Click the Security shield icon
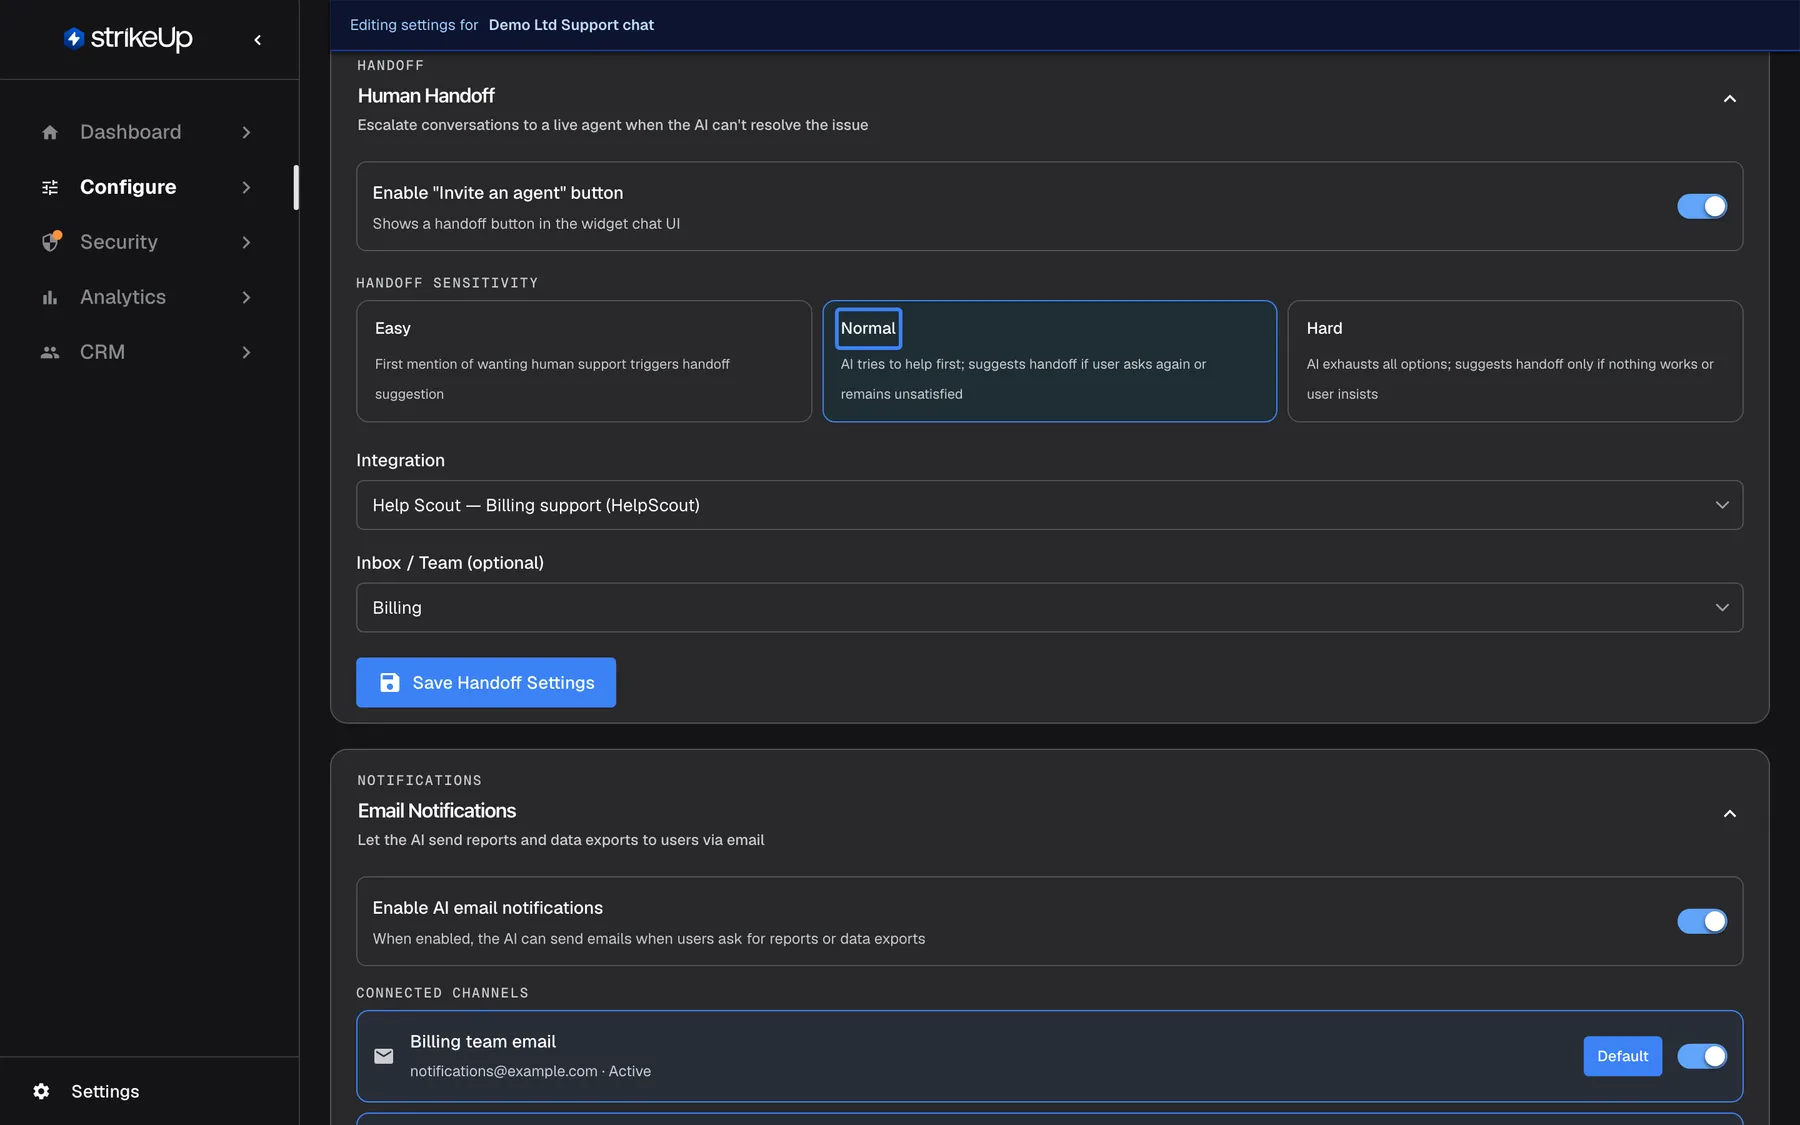 51,242
